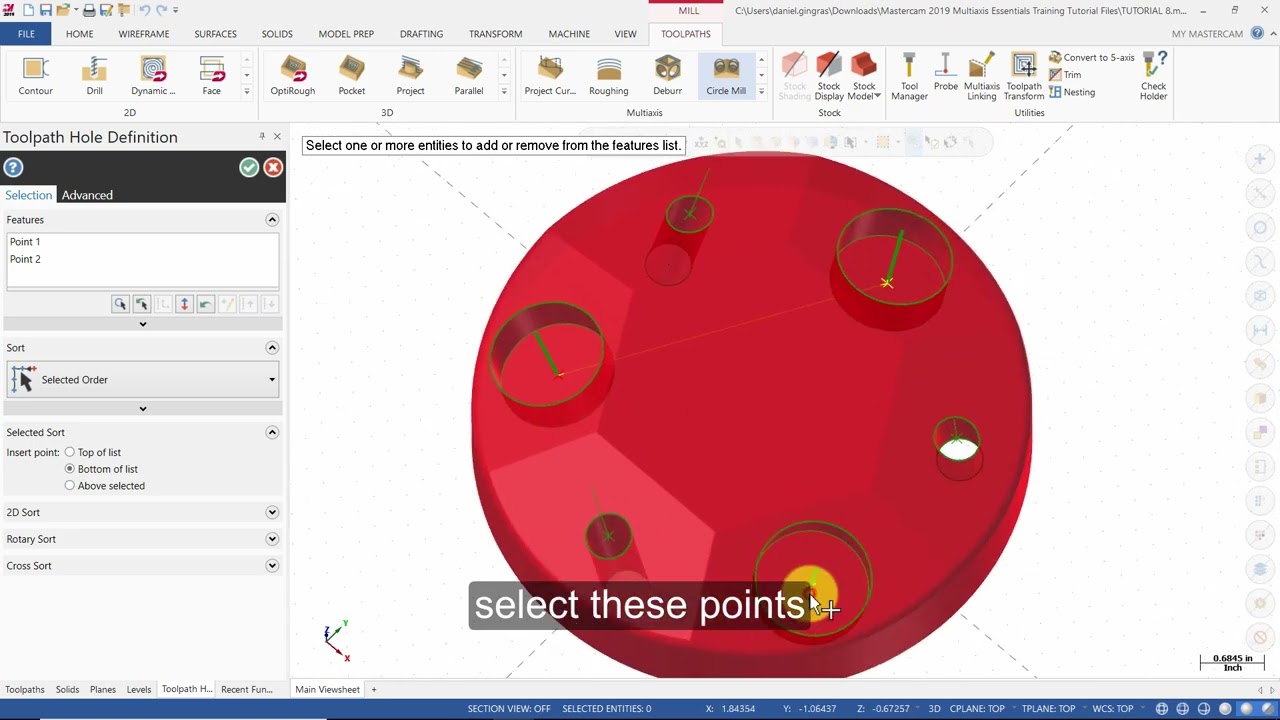Open the SURFACES ribbon tab
Image resolution: width=1280 pixels, height=720 pixels.
point(215,34)
